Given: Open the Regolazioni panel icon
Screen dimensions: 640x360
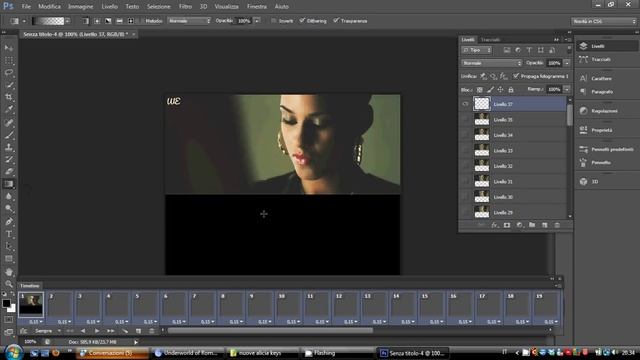Looking at the screenshot, I should (583, 111).
